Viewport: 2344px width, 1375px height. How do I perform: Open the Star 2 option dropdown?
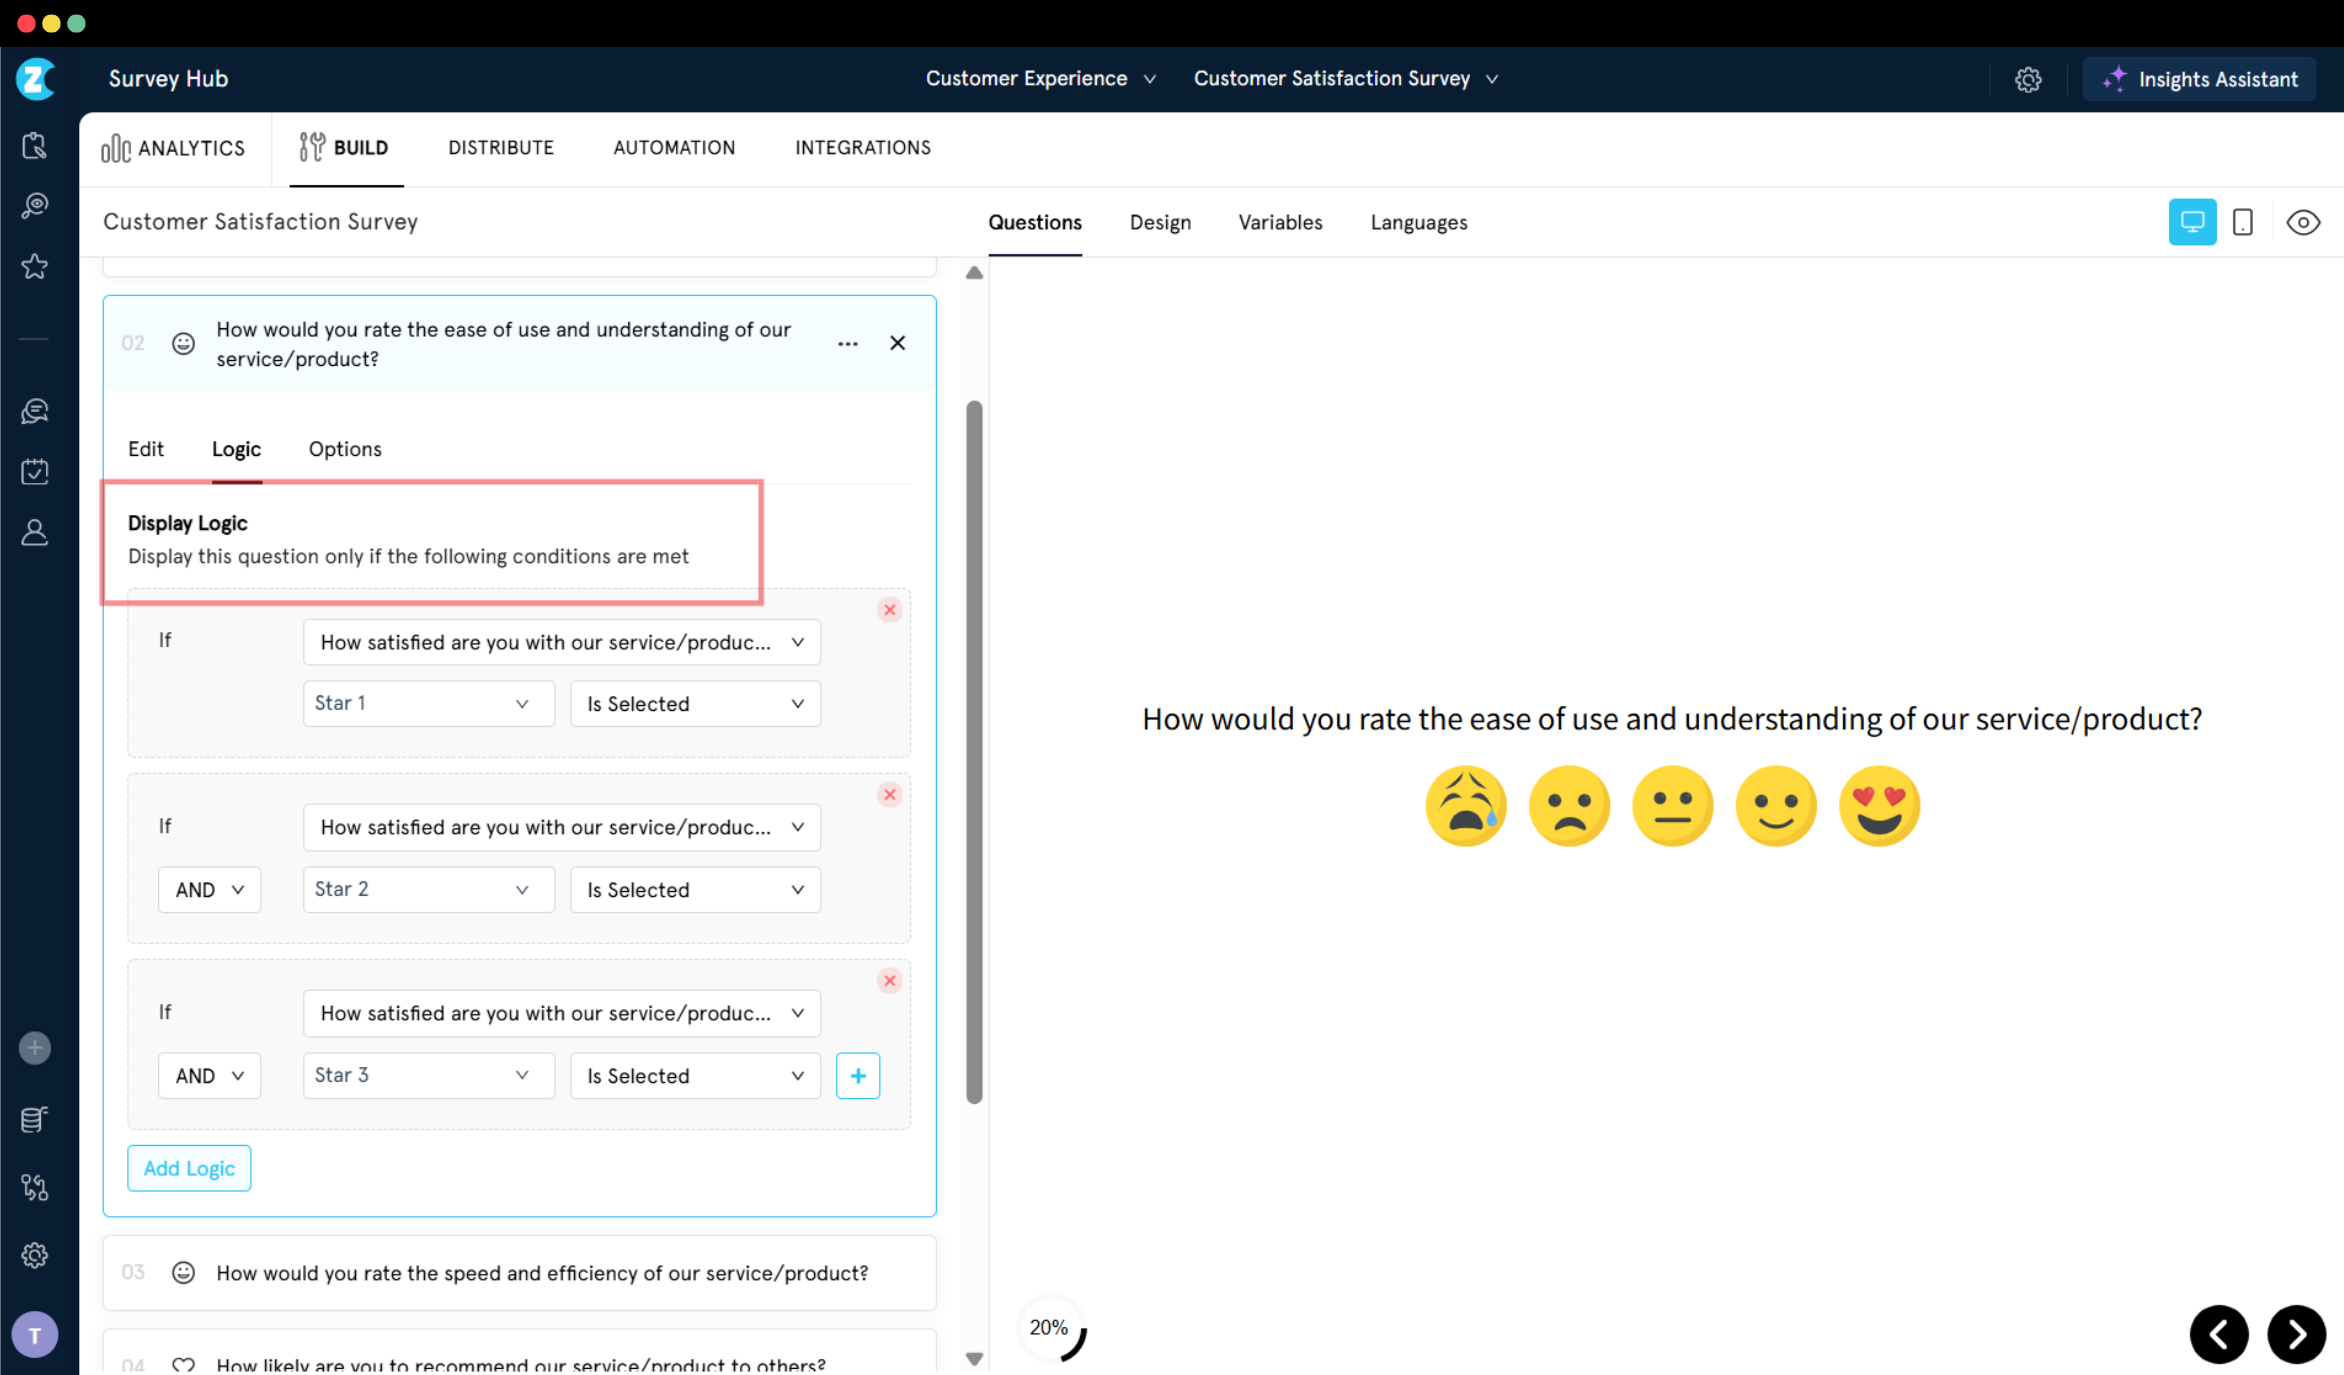click(x=427, y=889)
